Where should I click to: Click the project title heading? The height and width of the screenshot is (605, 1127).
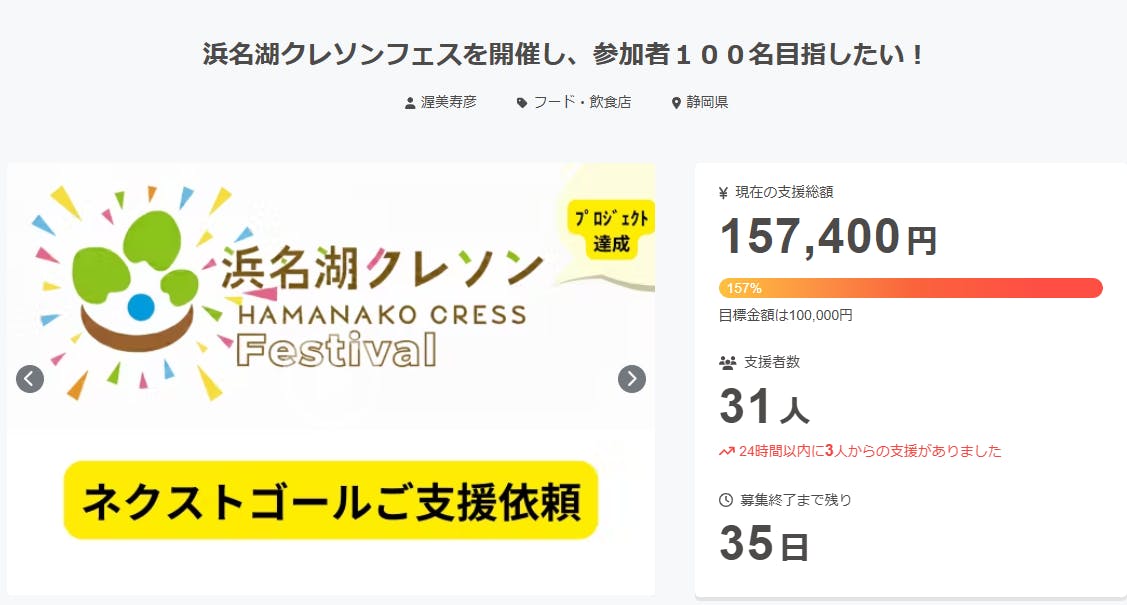[563, 54]
